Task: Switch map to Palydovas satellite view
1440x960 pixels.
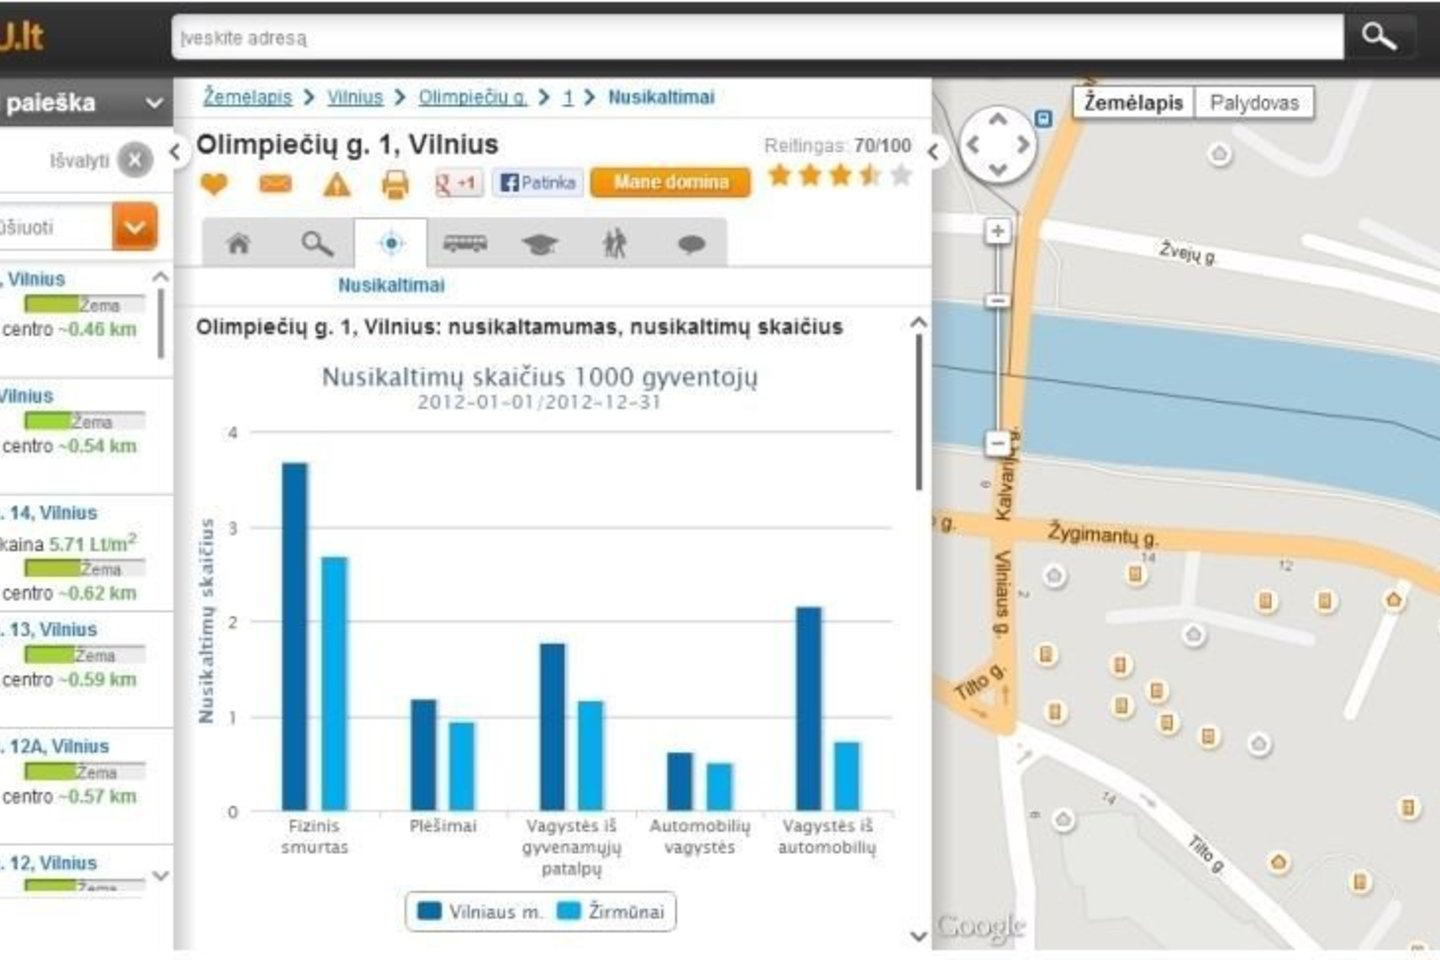Action: coord(1253,103)
